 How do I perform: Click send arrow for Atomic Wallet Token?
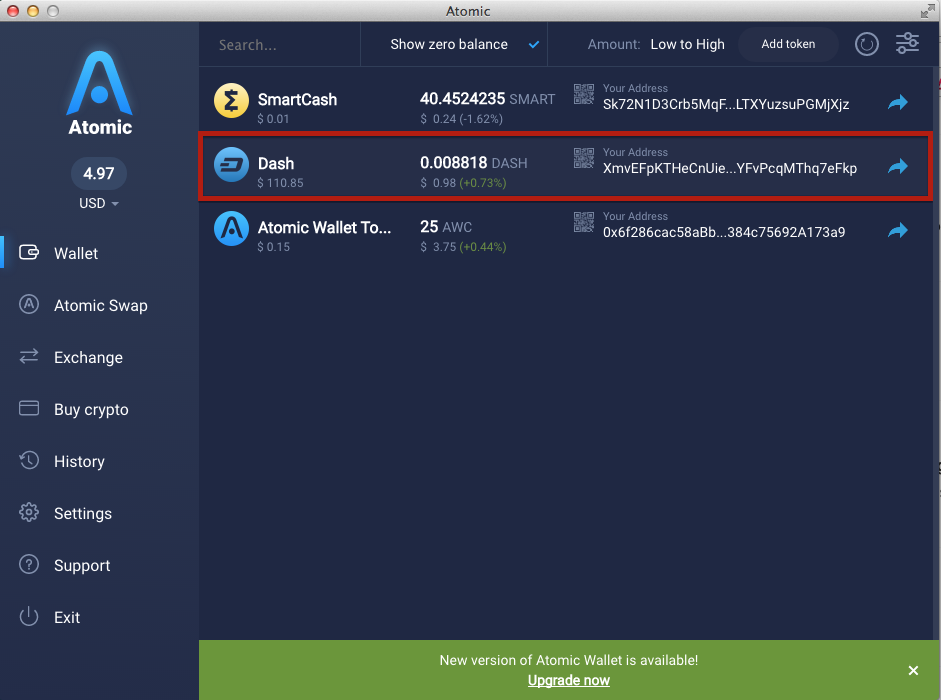898,231
